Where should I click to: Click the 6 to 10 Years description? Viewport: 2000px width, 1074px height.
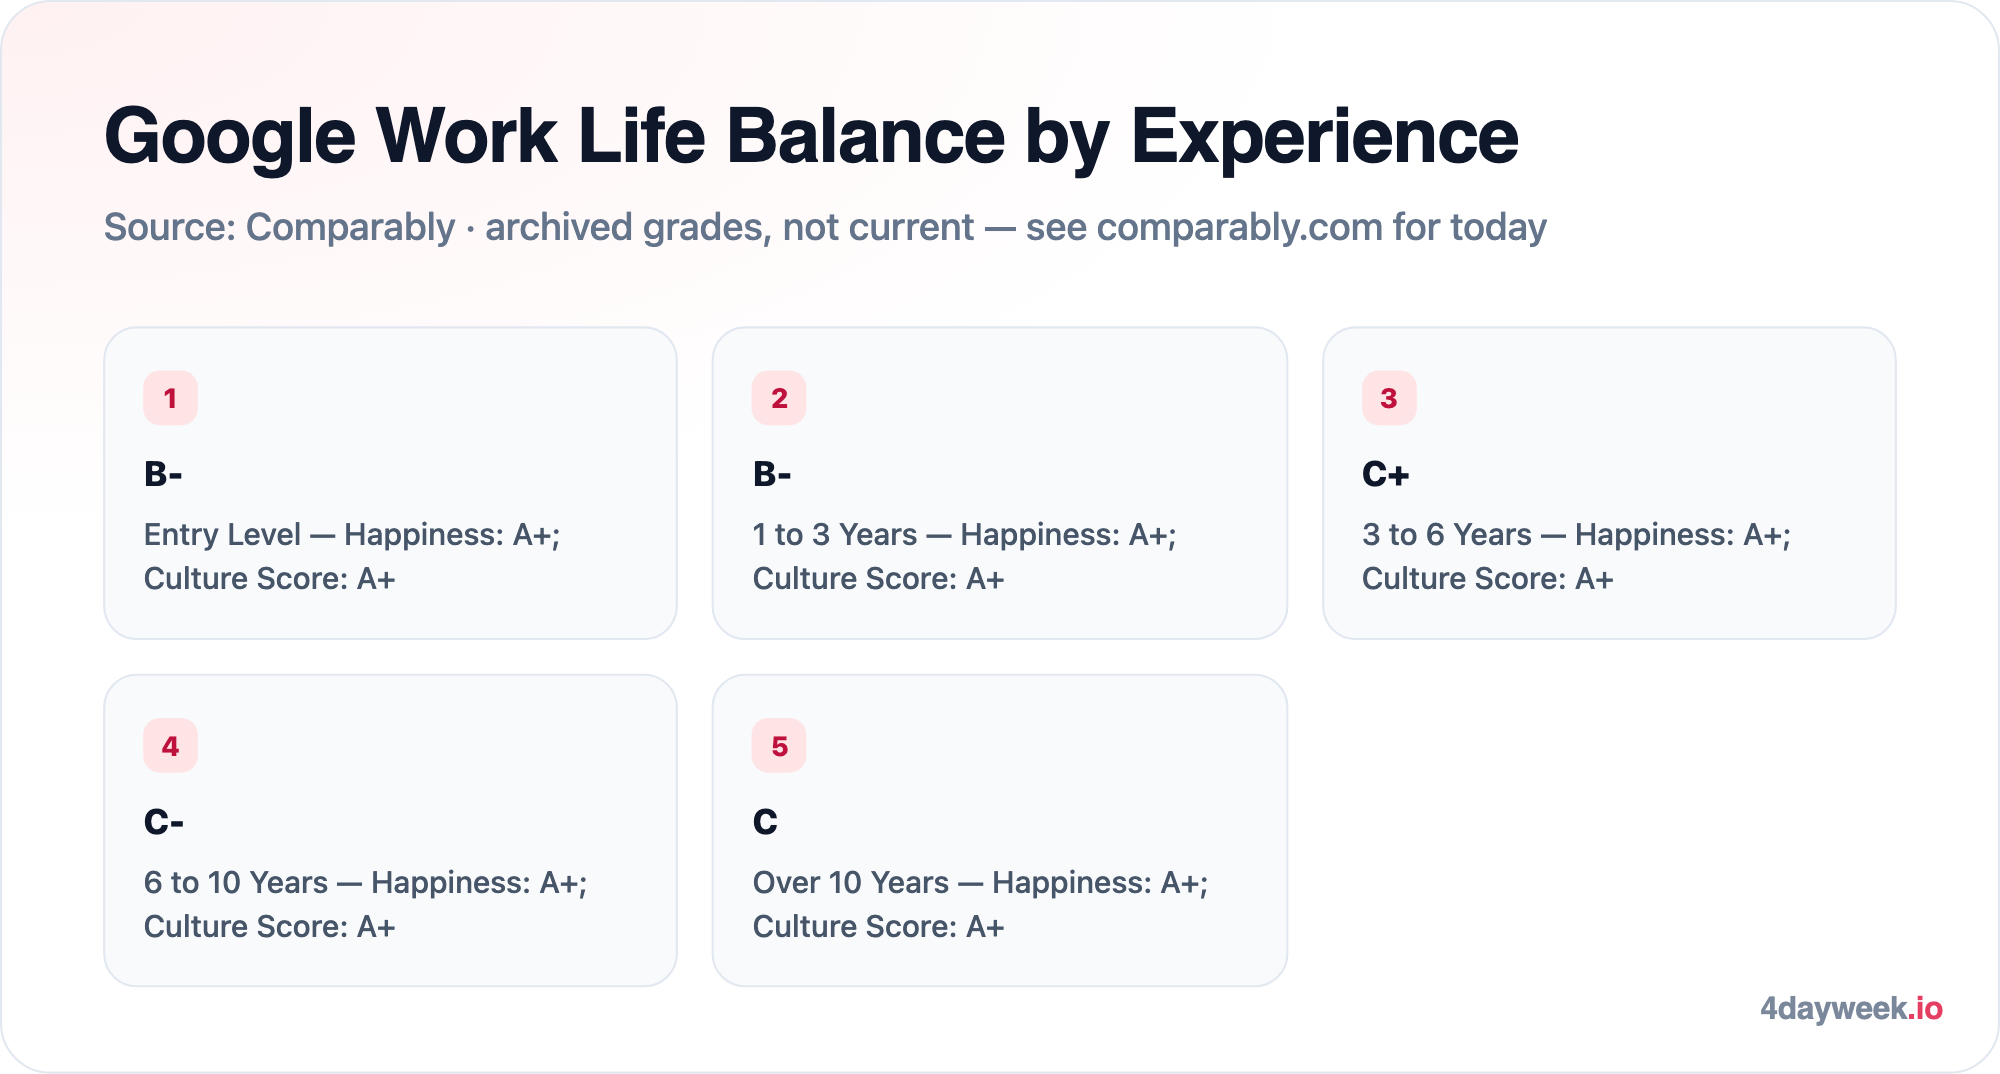[366, 904]
